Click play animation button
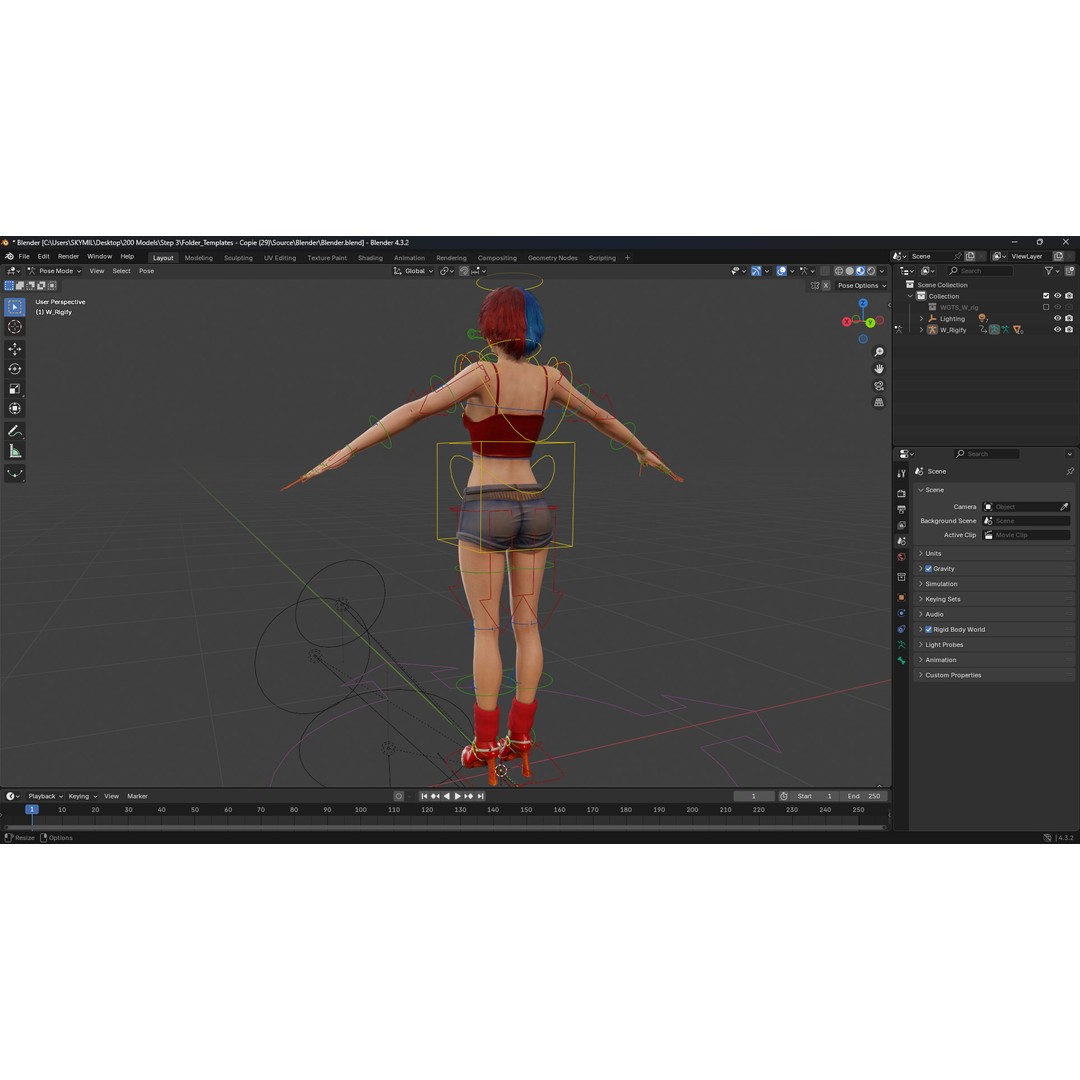Image resolution: width=1080 pixels, height=1080 pixels. tap(457, 796)
